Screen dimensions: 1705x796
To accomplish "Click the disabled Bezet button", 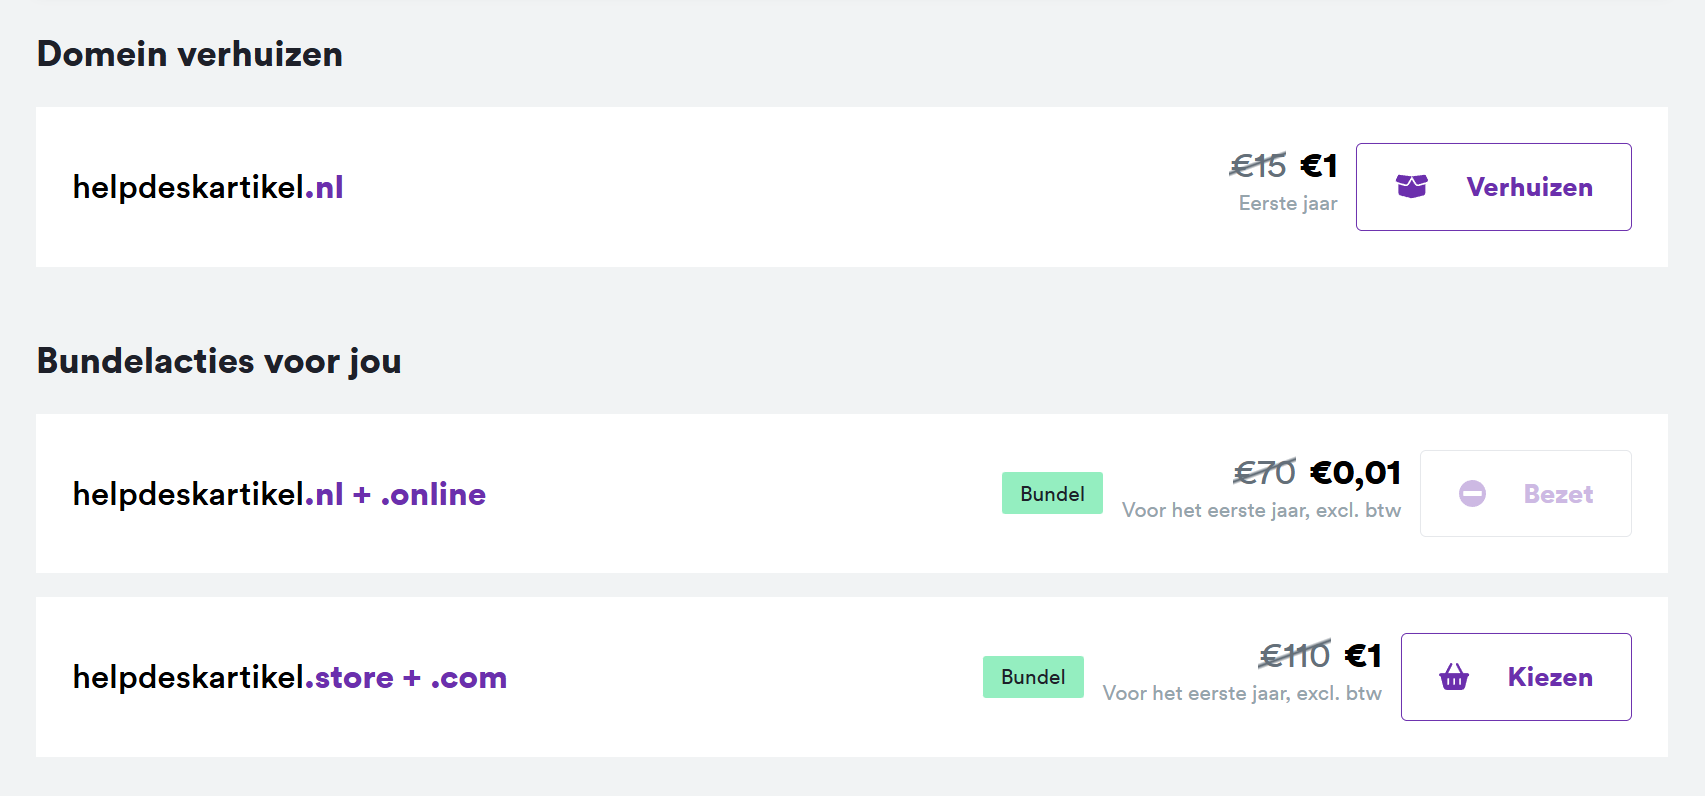I will click(x=1525, y=494).
